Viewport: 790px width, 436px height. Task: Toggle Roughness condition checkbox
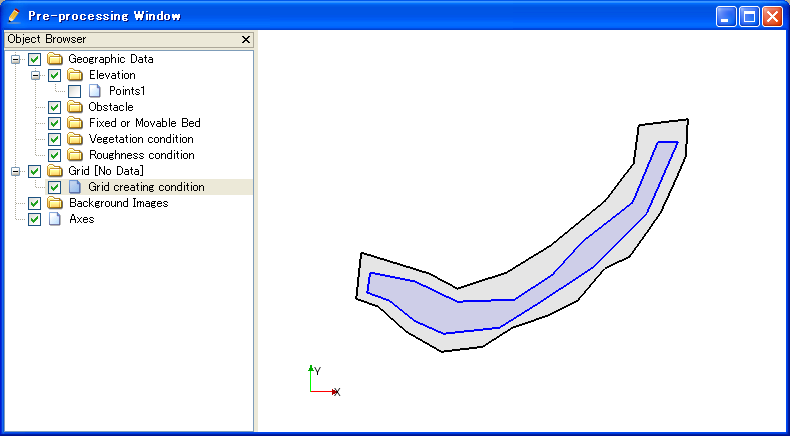tap(54, 155)
